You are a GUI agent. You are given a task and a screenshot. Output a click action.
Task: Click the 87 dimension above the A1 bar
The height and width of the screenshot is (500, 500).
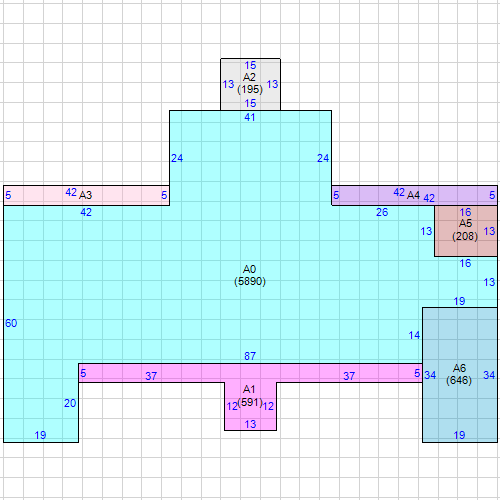click(250, 356)
